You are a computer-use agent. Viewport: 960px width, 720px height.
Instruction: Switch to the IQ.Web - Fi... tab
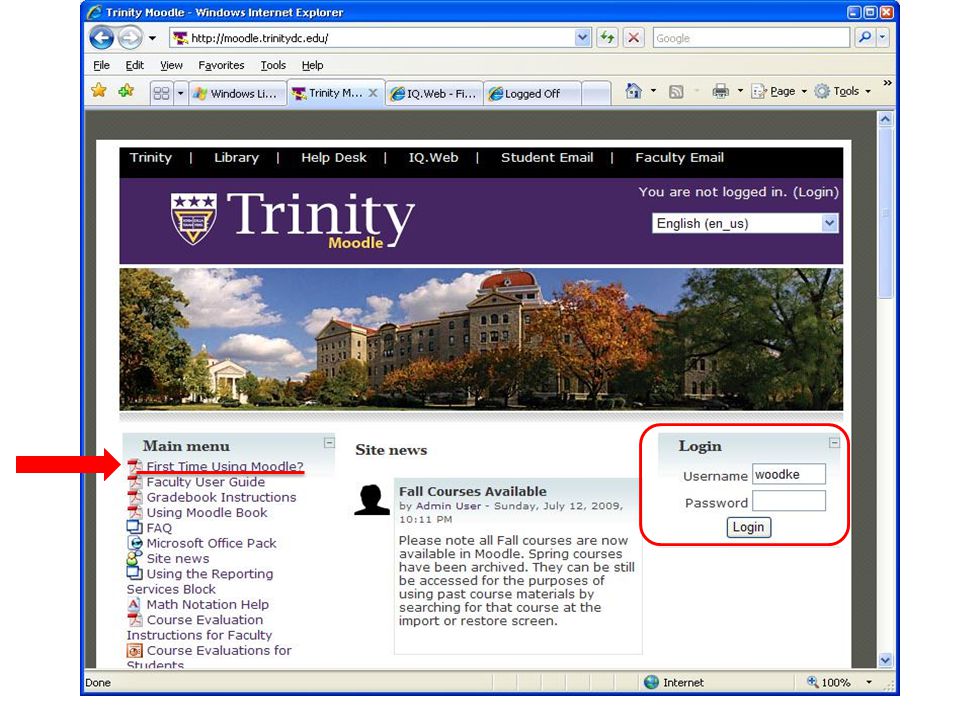pyautogui.click(x=435, y=94)
